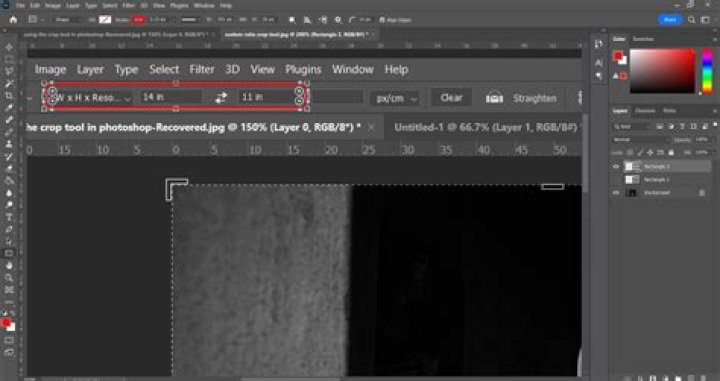Click the rainbow hue slider
720x381 pixels.
(707, 71)
